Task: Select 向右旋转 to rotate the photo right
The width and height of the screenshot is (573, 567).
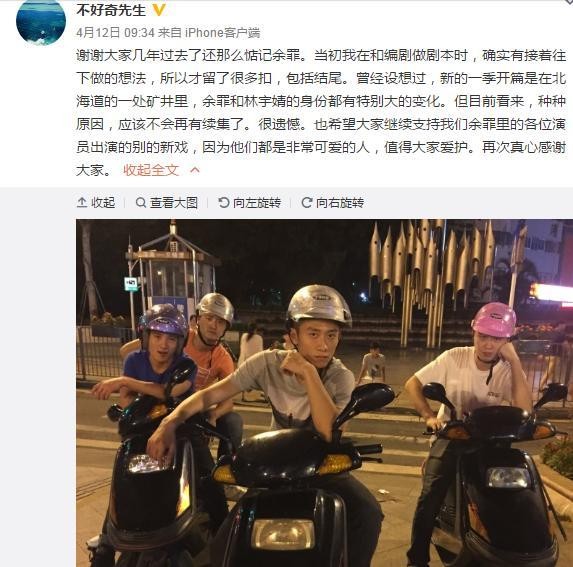Action: (340, 202)
